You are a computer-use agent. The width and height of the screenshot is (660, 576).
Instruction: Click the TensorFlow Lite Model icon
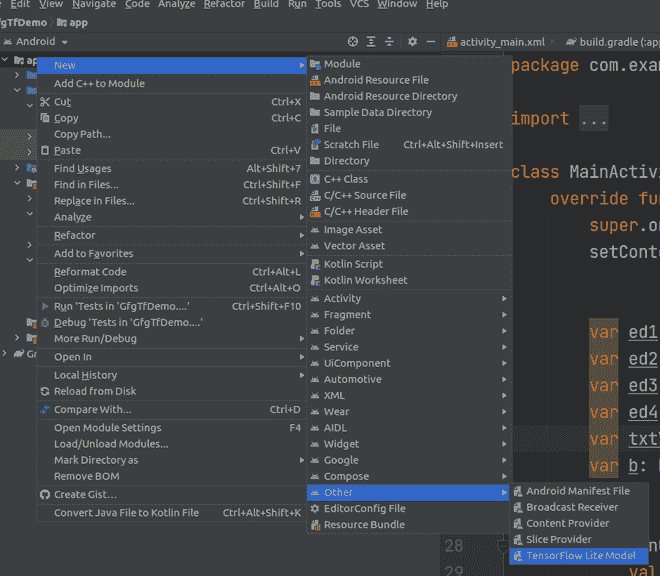click(x=517, y=556)
